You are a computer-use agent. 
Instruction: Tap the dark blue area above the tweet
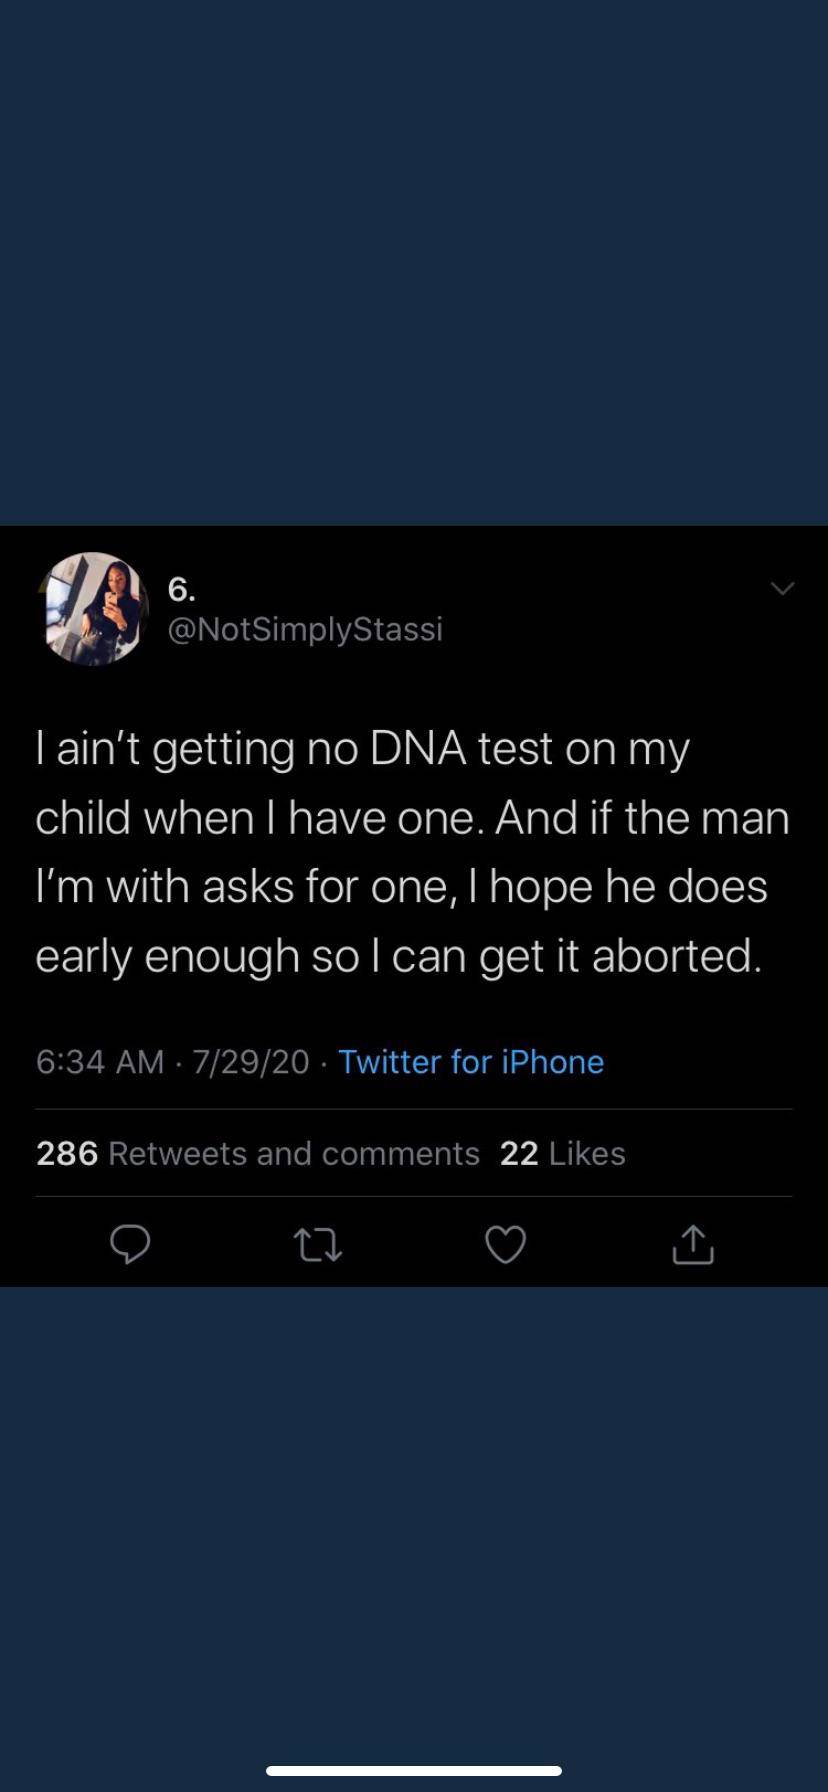[414, 260]
